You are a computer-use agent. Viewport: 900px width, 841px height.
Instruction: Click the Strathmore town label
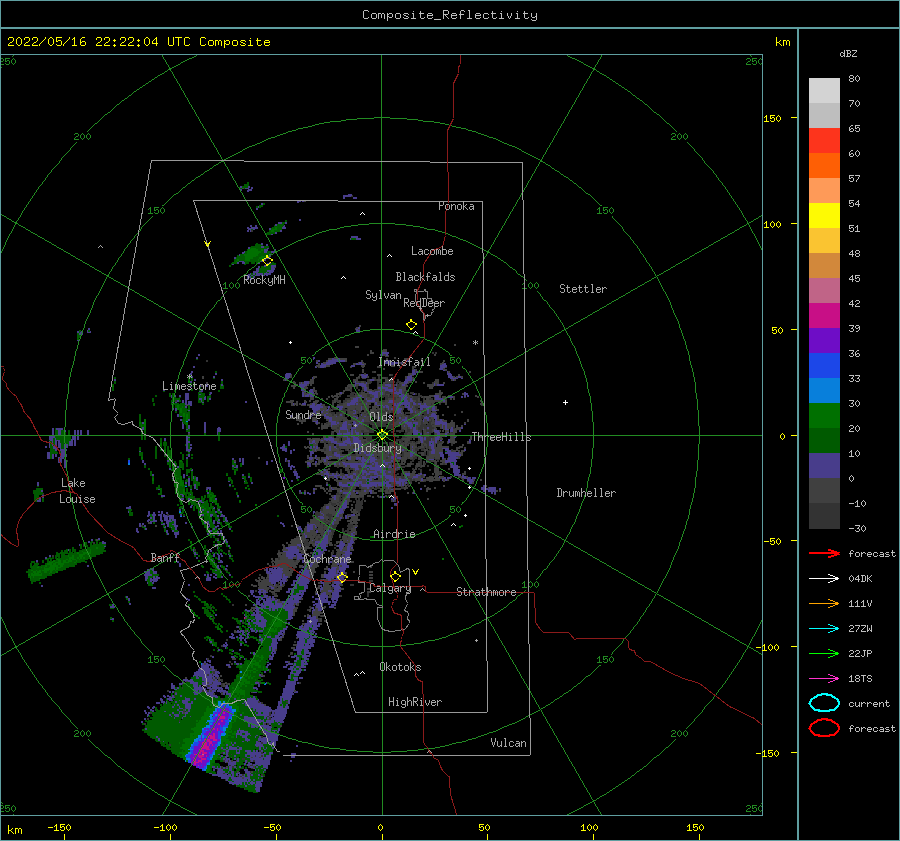click(x=486, y=592)
